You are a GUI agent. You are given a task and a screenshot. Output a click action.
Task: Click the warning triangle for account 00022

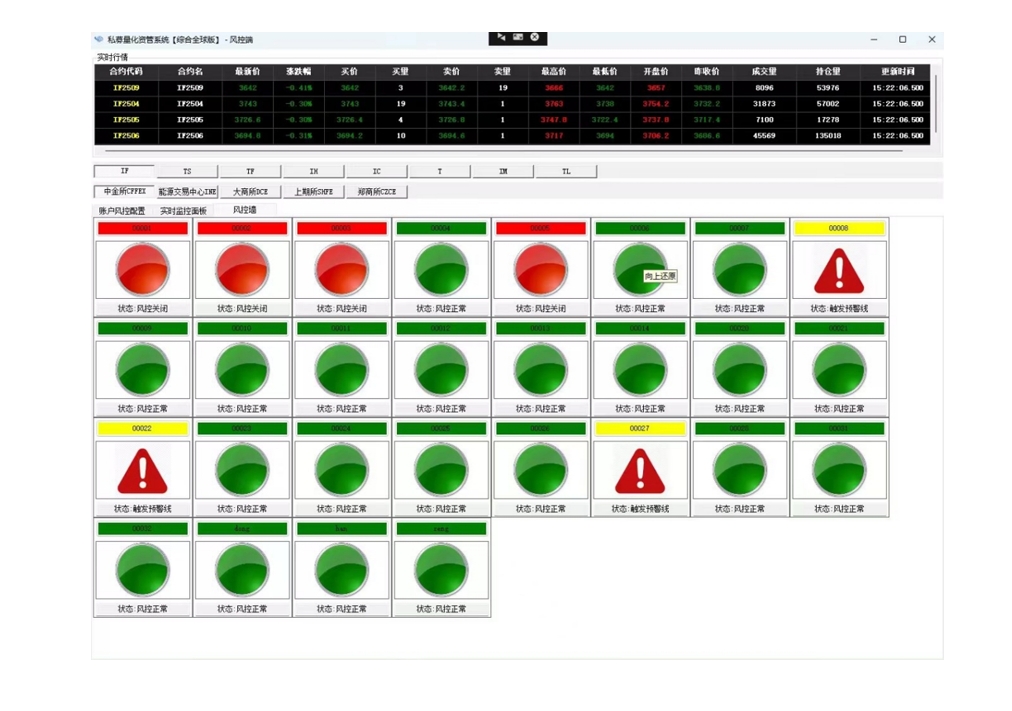coord(143,471)
